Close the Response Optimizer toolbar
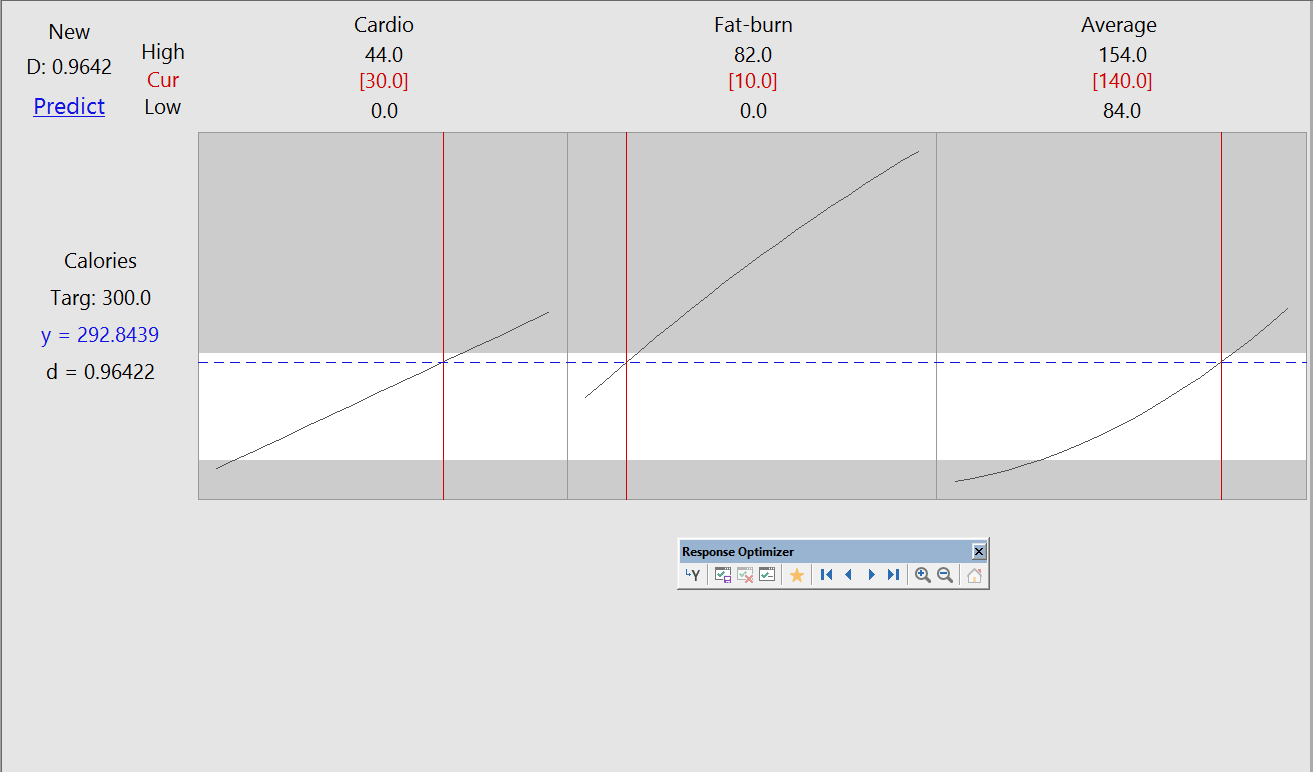This screenshot has height=772, width=1313. pos(979,551)
